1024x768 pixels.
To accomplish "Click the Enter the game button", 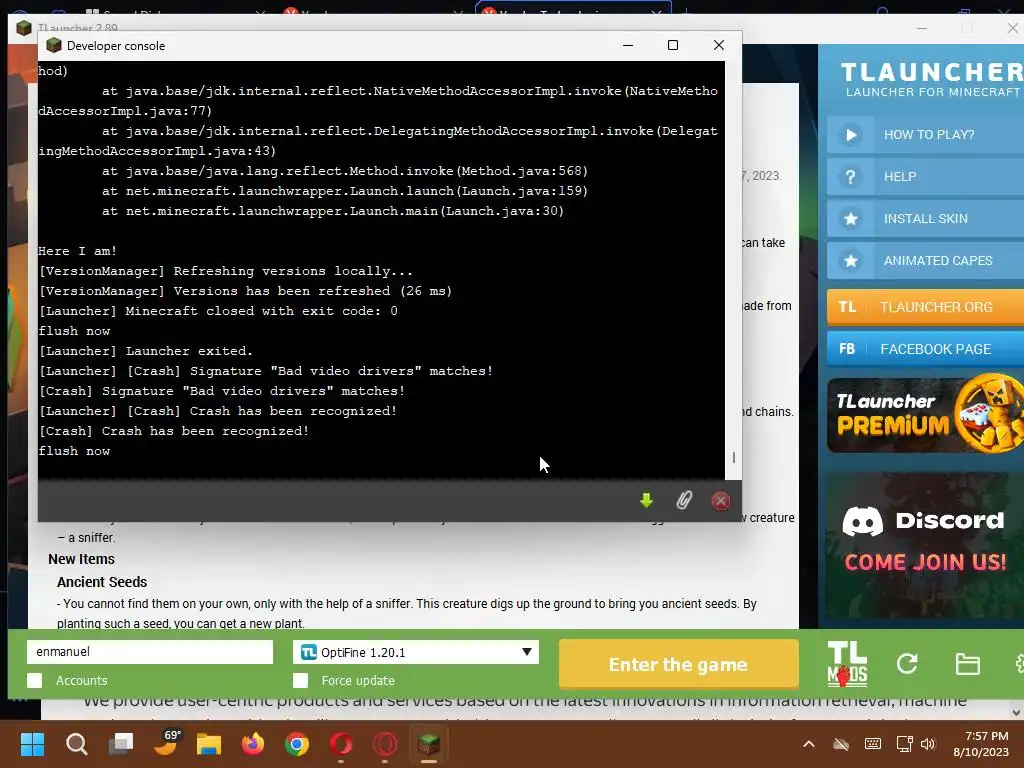I will pos(679,664).
